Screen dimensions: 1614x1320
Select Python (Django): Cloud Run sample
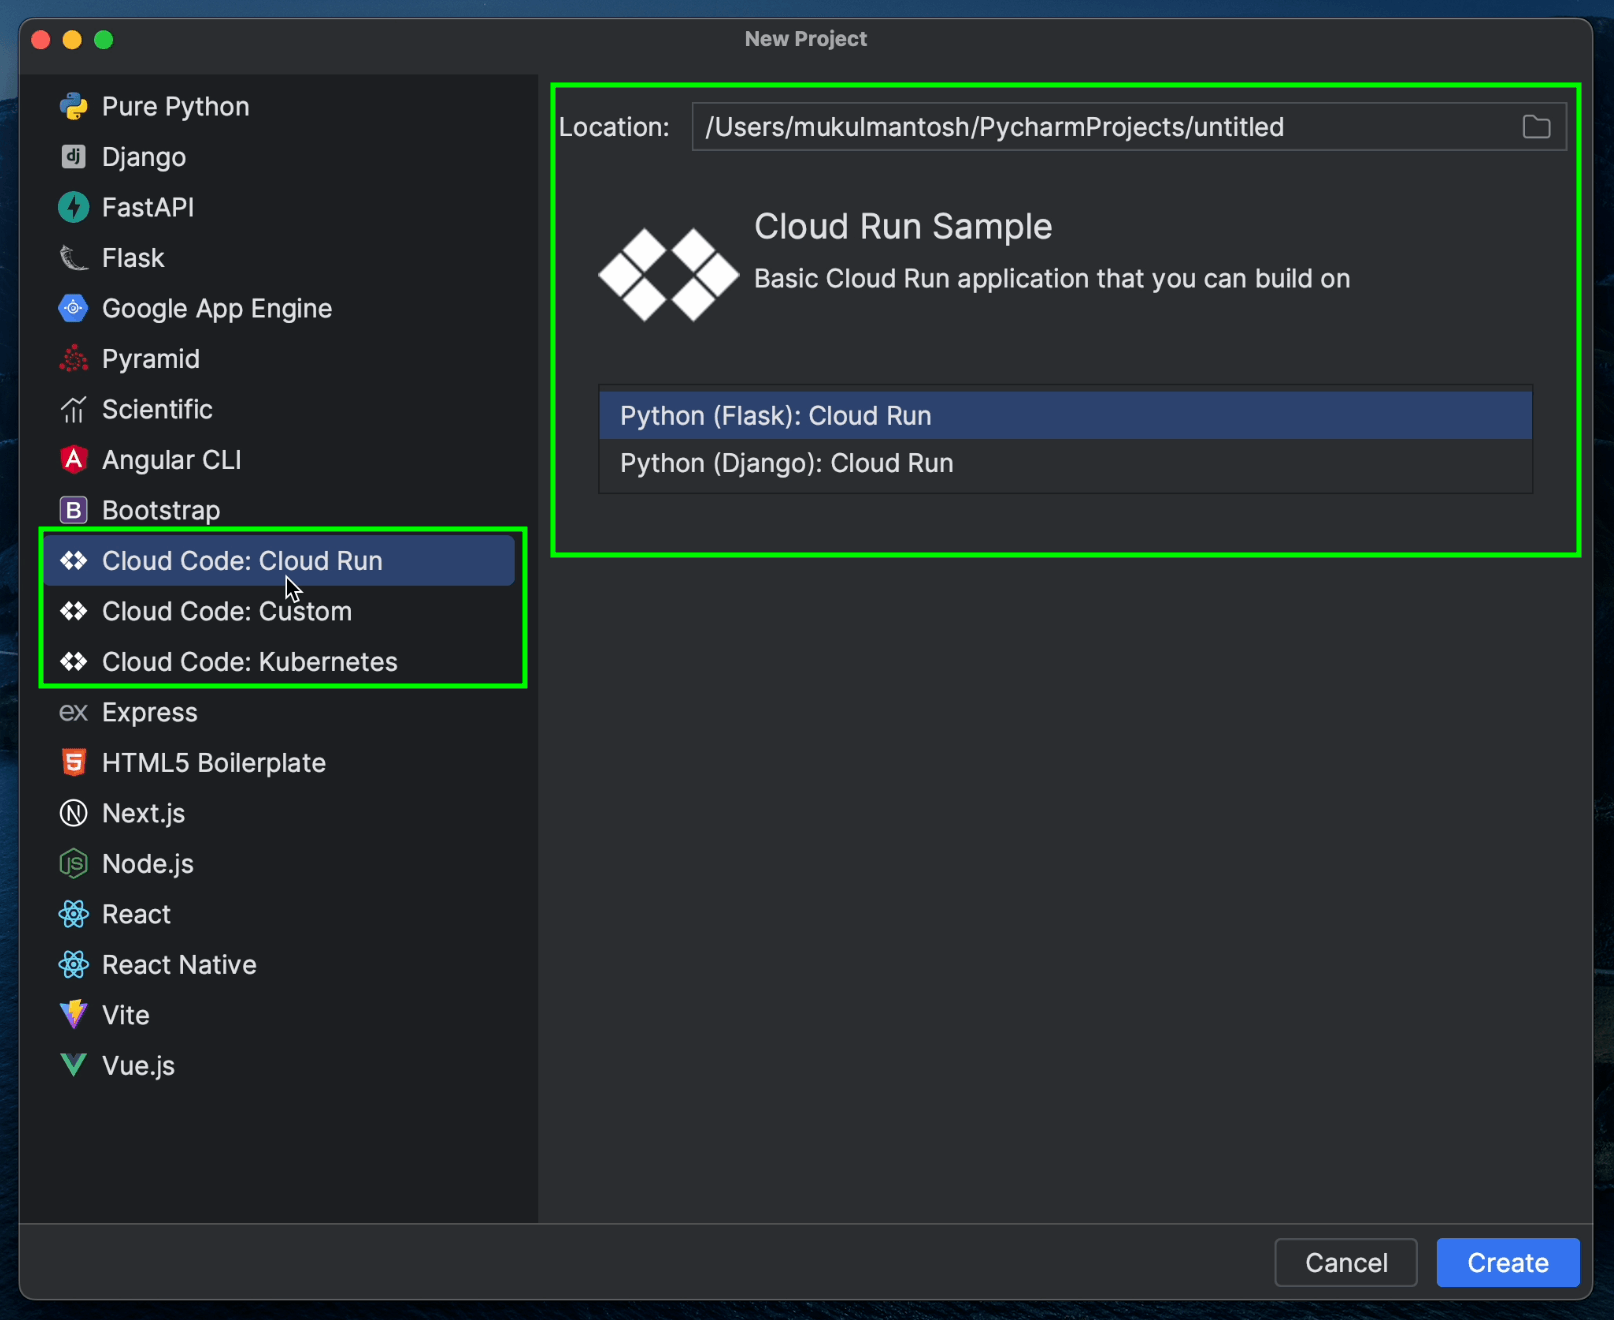pyautogui.click(x=786, y=463)
